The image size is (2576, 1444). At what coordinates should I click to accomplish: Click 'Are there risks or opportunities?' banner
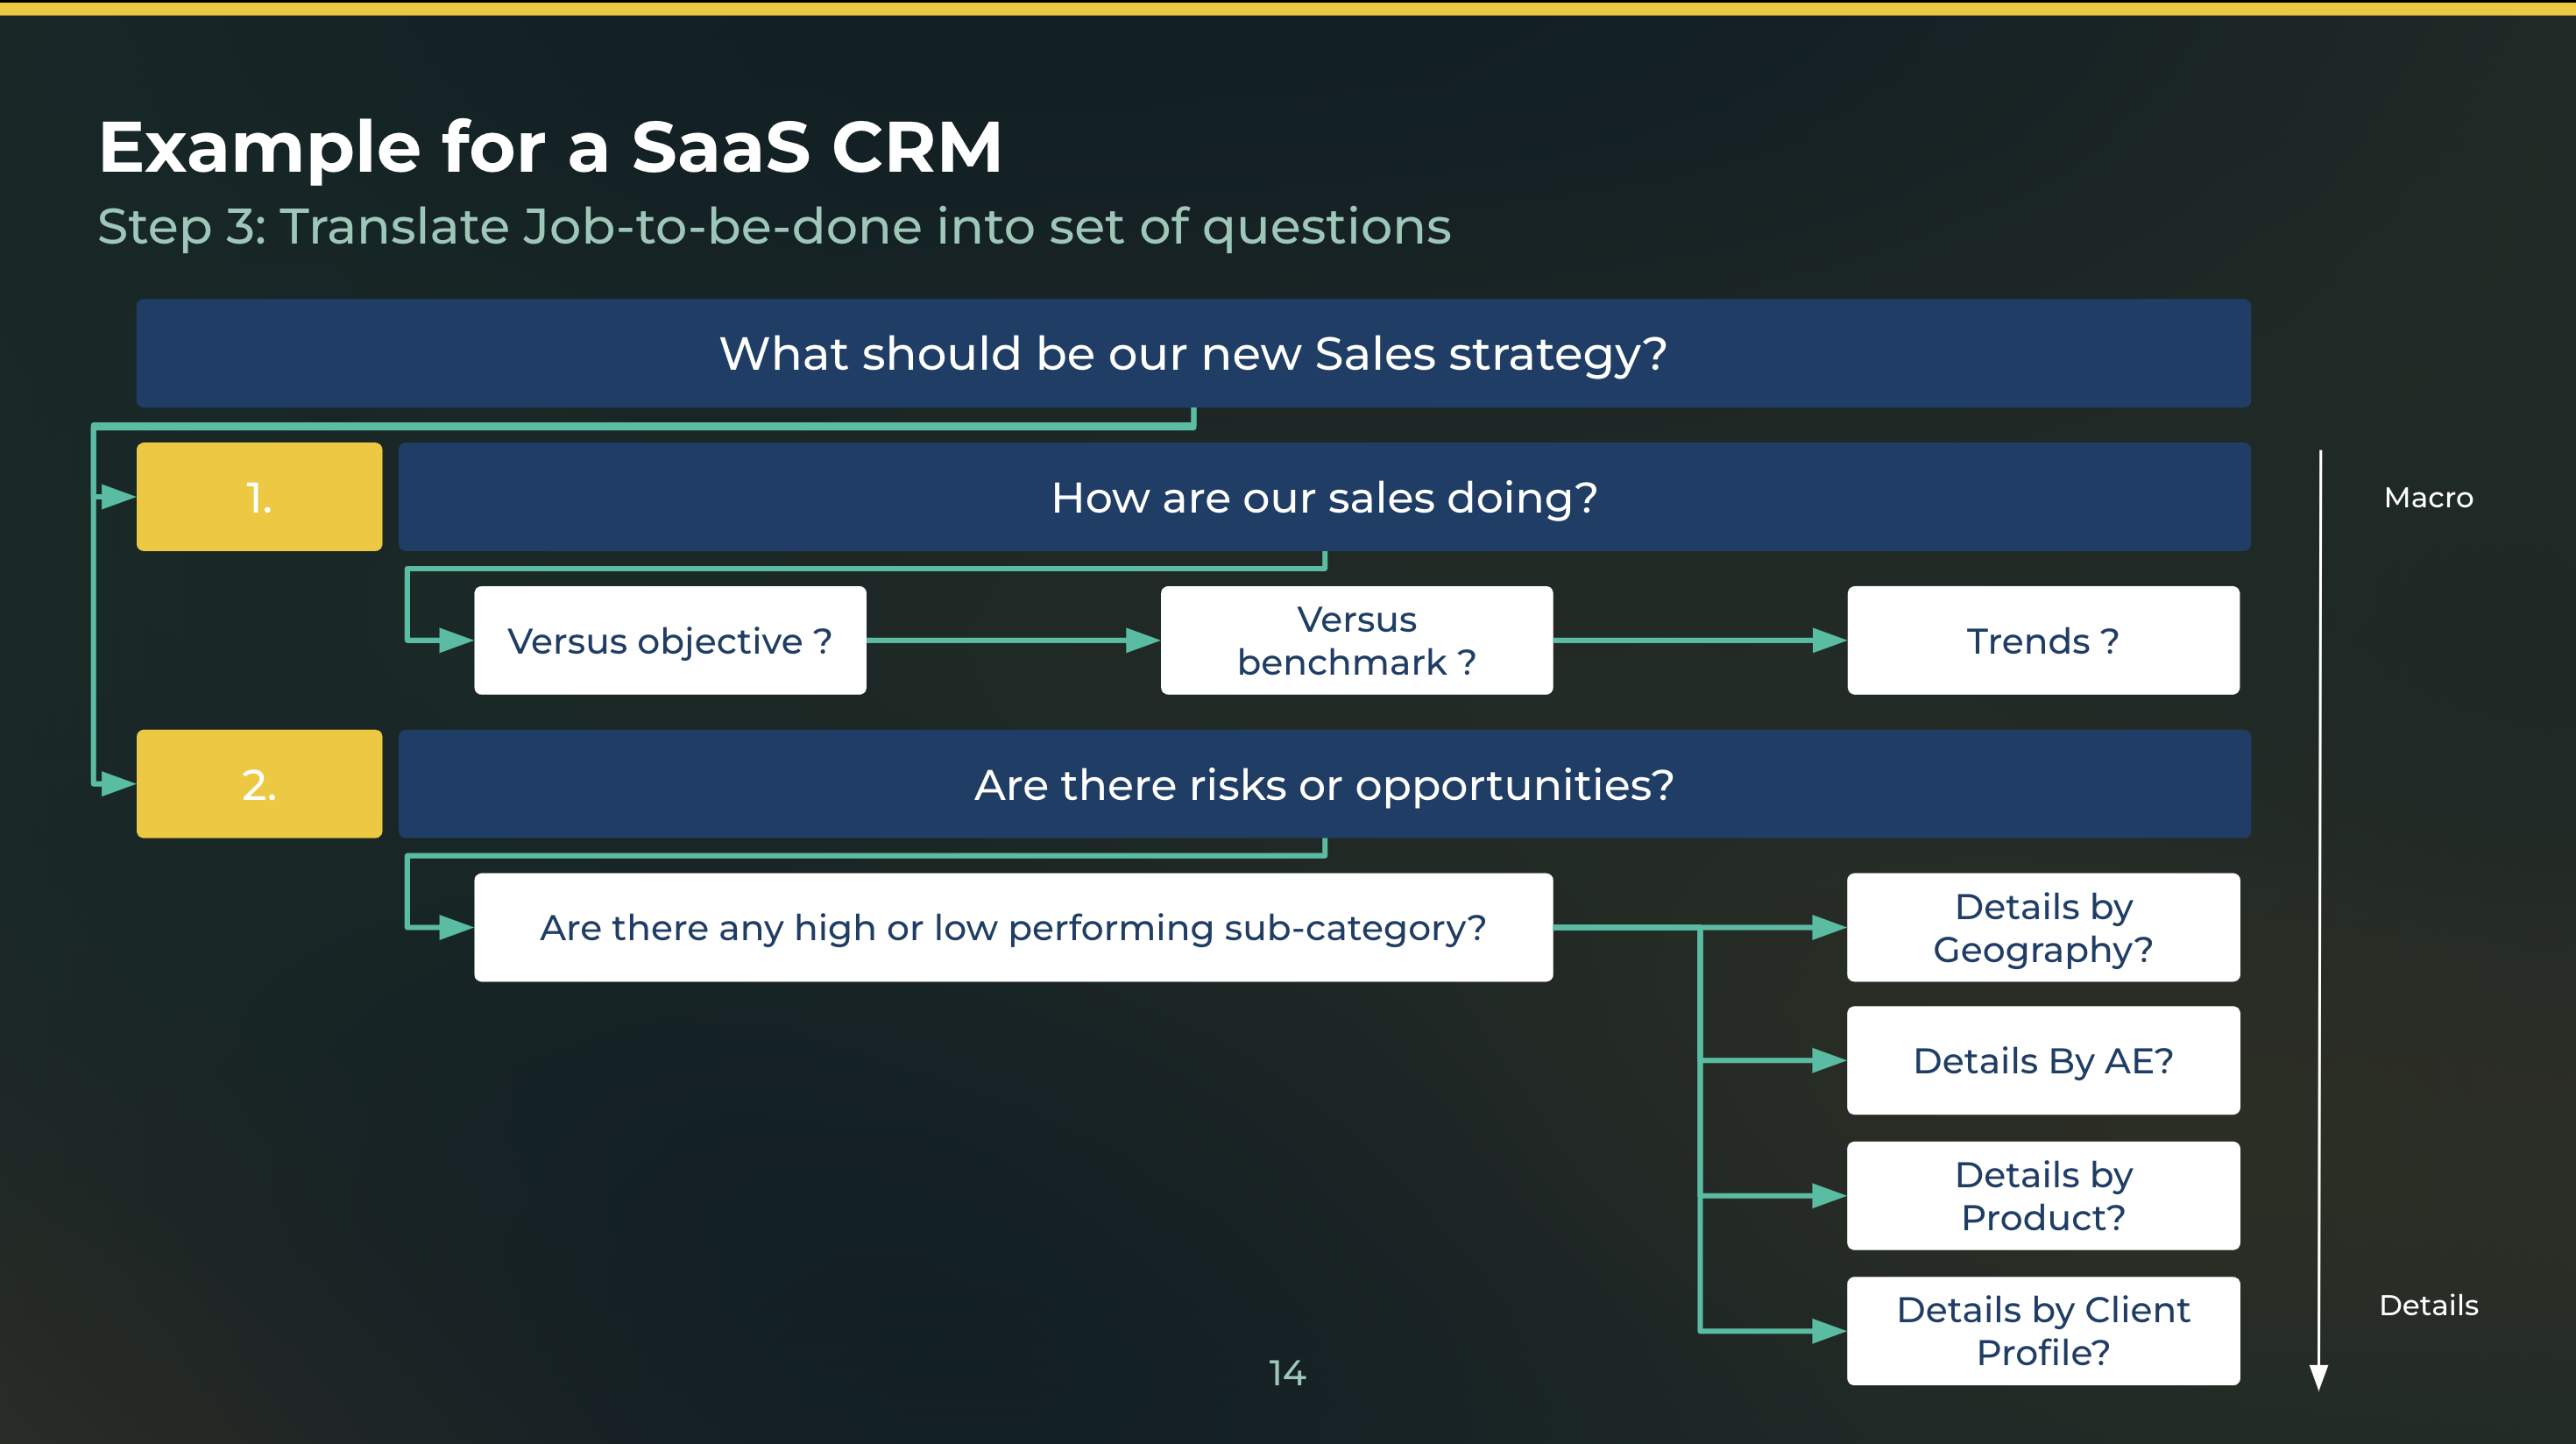[x=1323, y=784]
